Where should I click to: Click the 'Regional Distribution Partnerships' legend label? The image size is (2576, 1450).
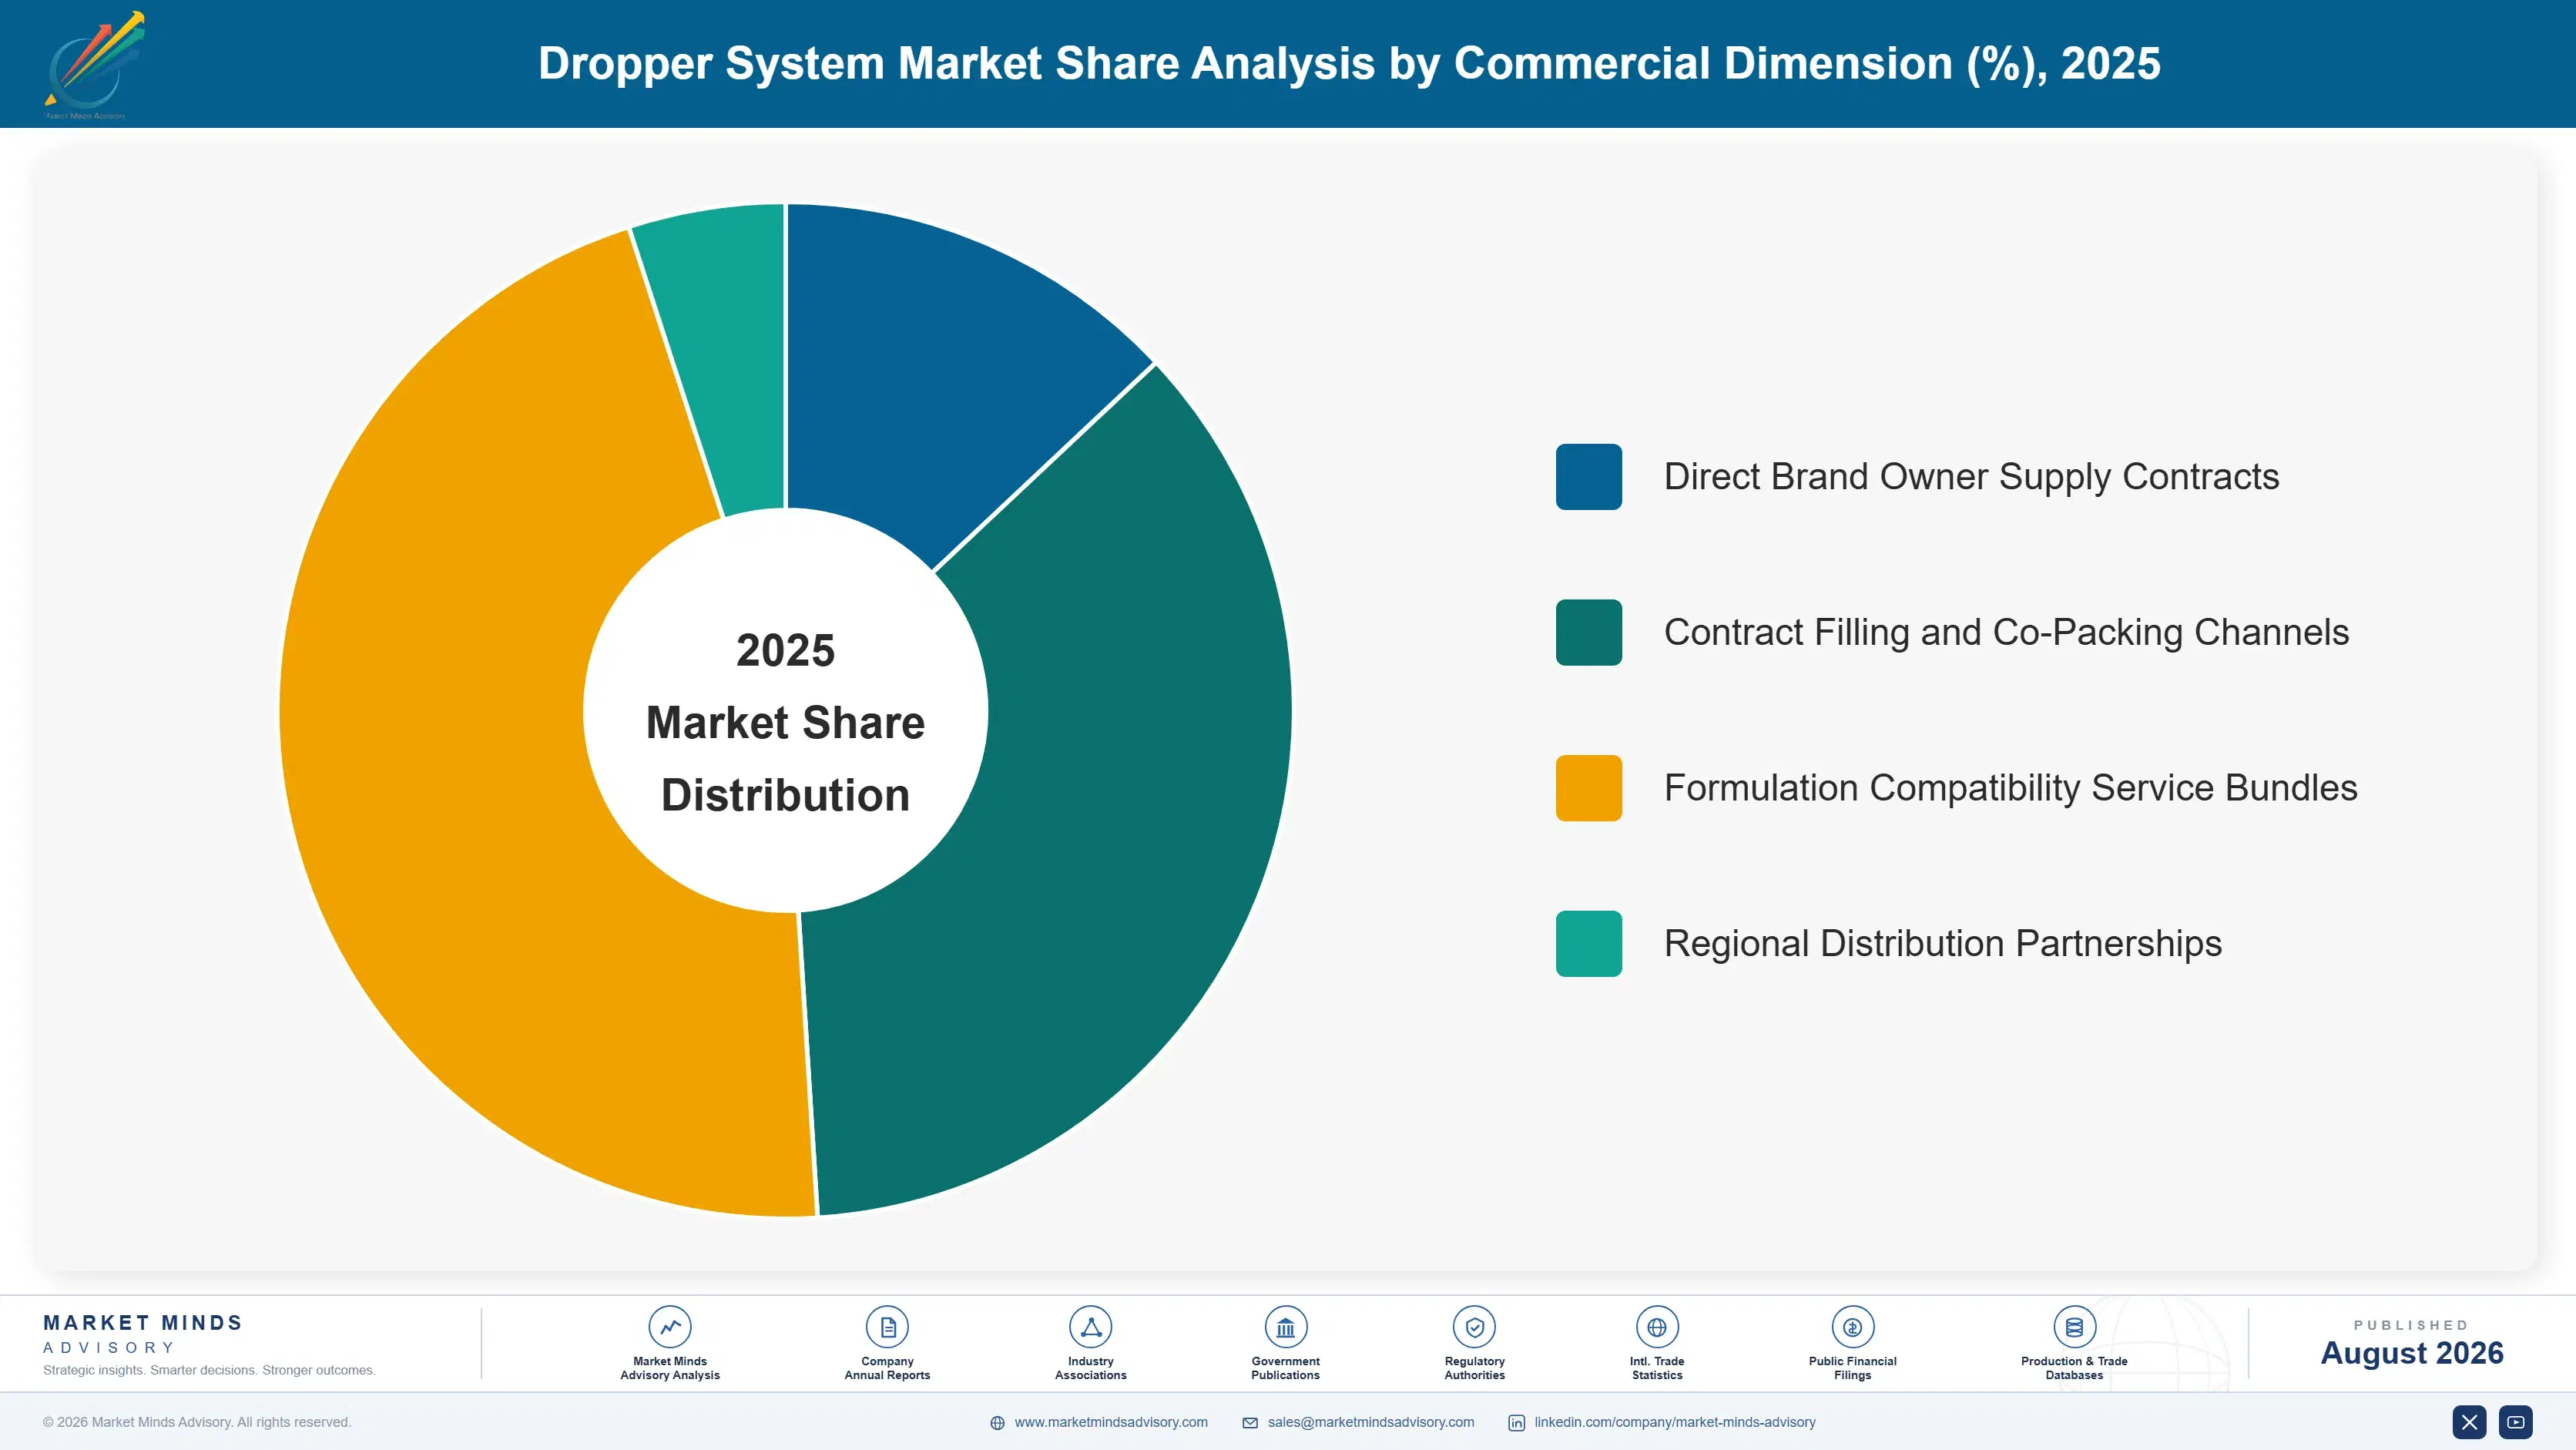click(x=1942, y=943)
